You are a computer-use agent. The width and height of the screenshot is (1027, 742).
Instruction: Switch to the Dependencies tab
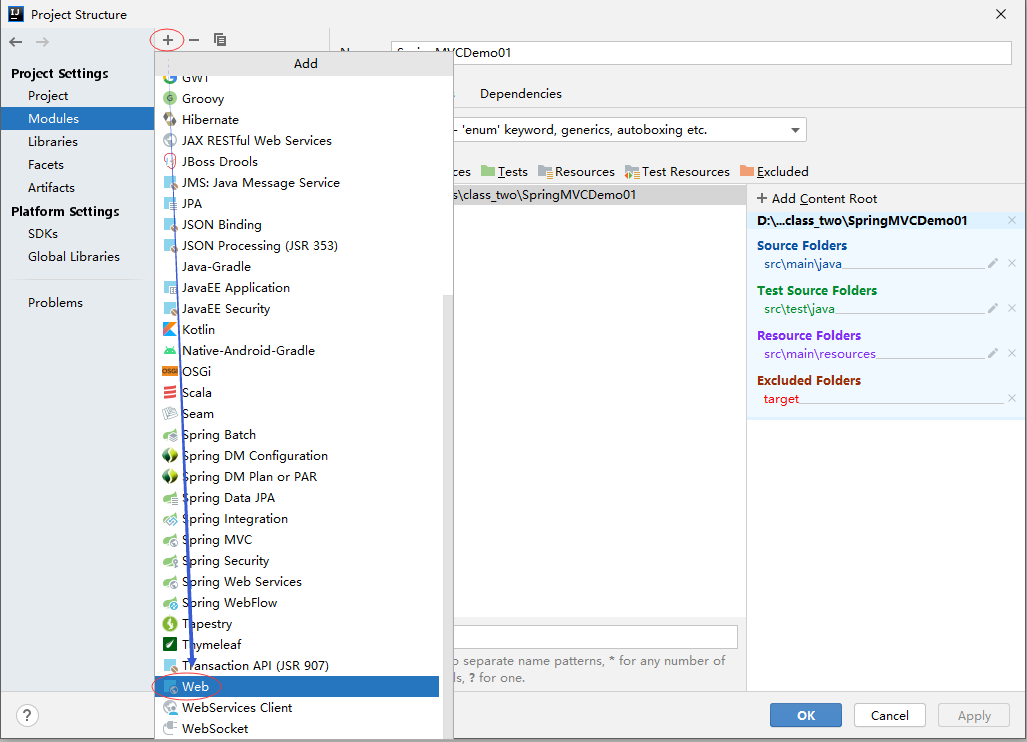pos(521,94)
